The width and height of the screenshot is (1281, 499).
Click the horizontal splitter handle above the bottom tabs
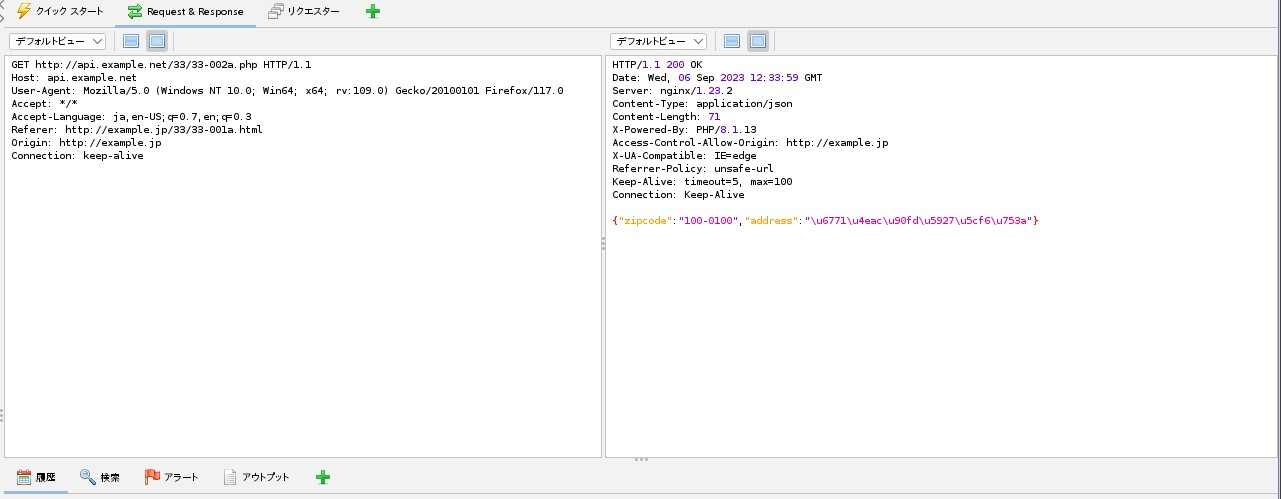(641, 460)
